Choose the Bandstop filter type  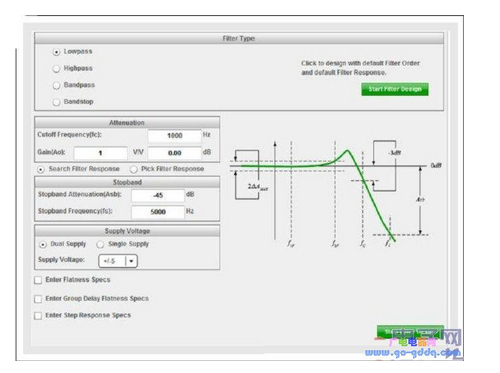coord(57,102)
